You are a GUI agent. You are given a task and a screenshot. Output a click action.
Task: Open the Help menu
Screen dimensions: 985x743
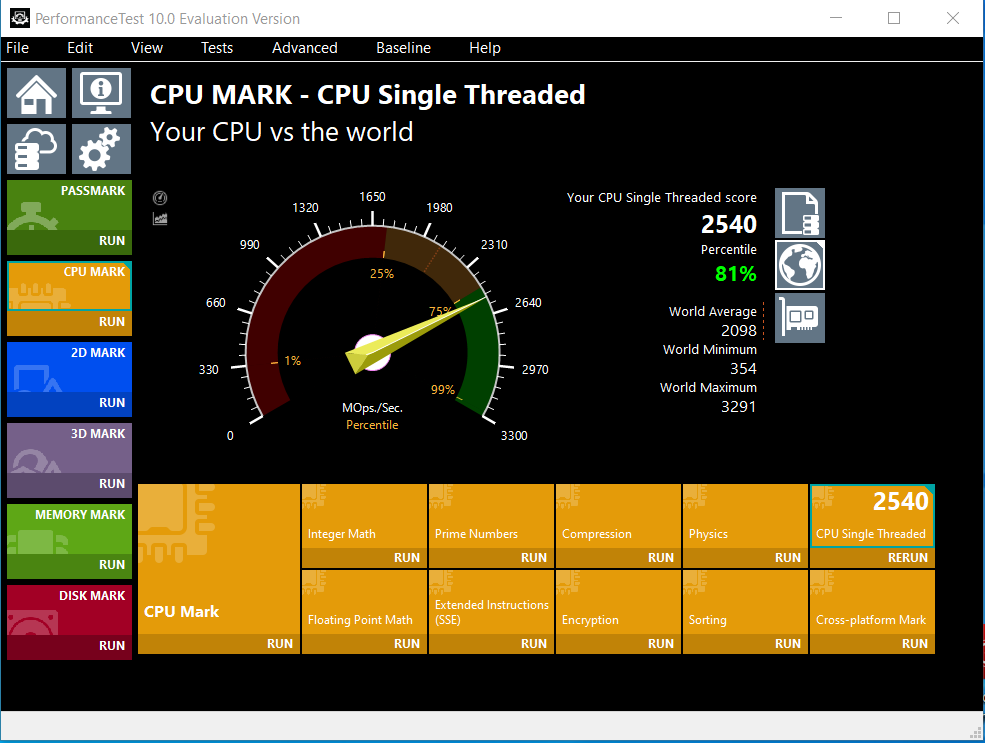click(x=485, y=48)
